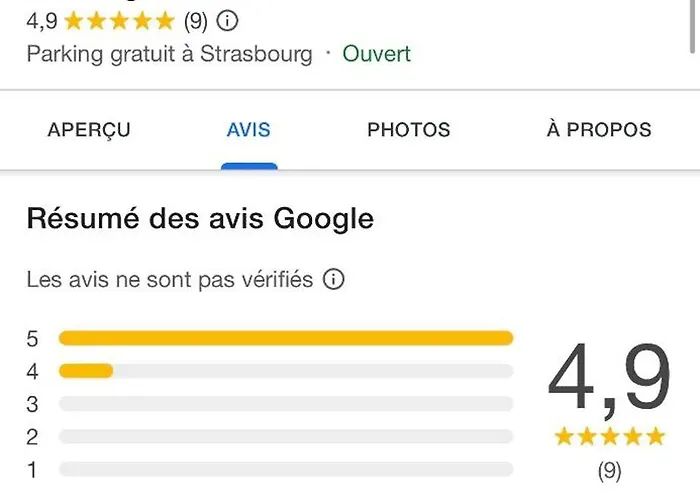Screen dimensions: 700x500
Task: Click the 'Ouvert' opening status
Action: click(377, 53)
